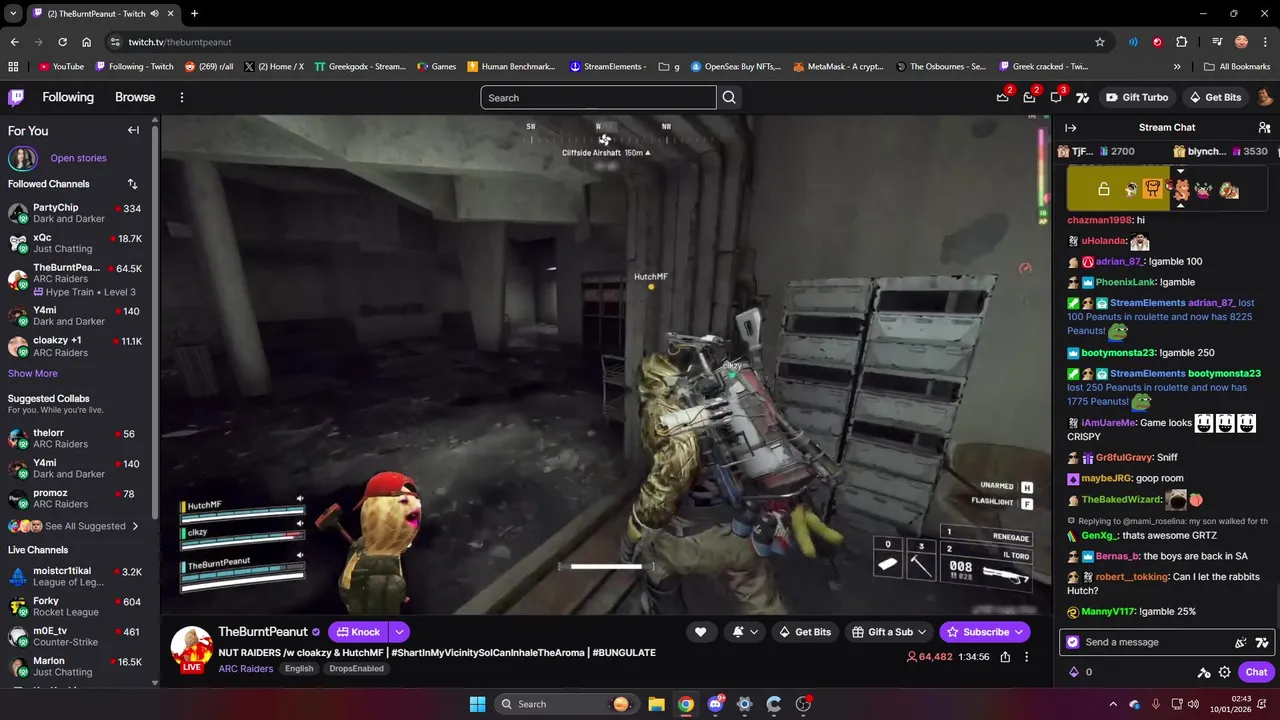Click the browser address bar URL
The height and width of the screenshot is (720, 1280).
tap(180, 42)
